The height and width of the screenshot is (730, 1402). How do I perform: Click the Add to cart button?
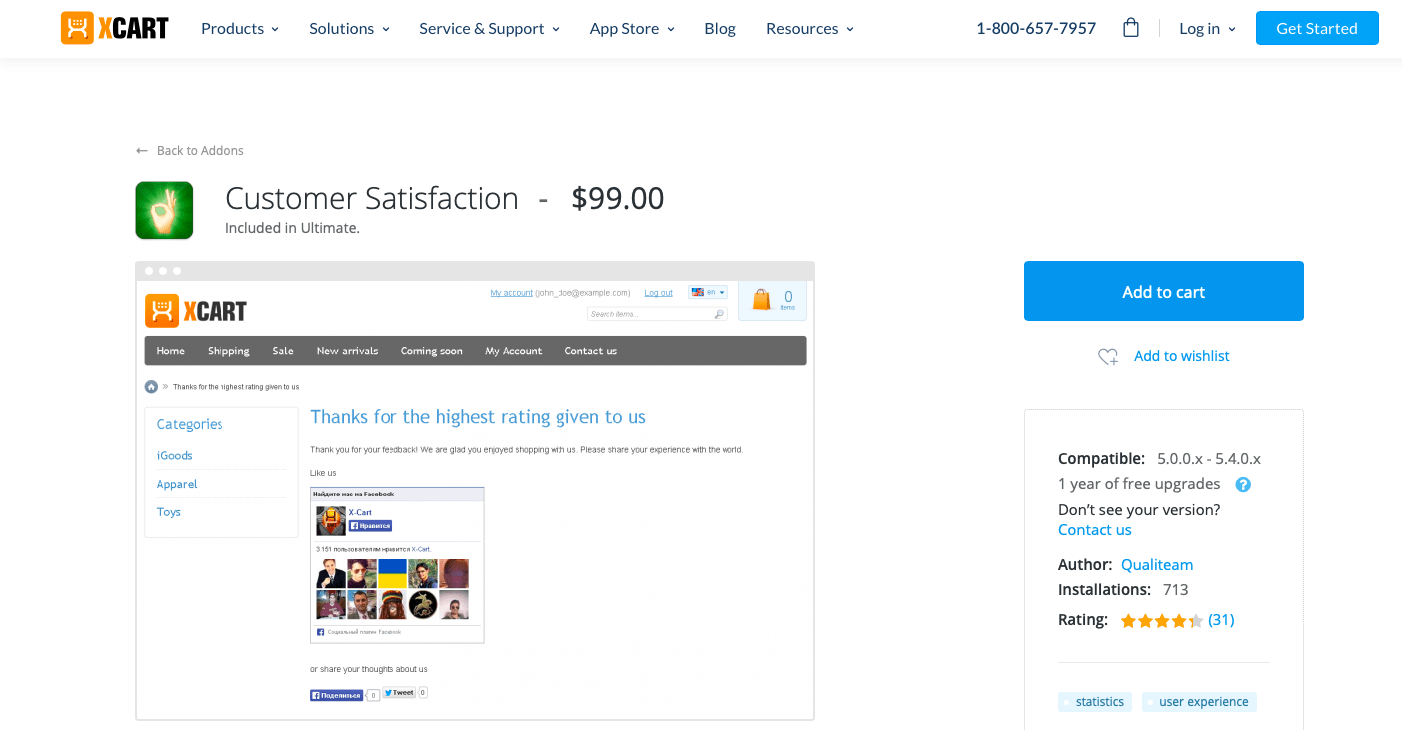pos(1163,290)
